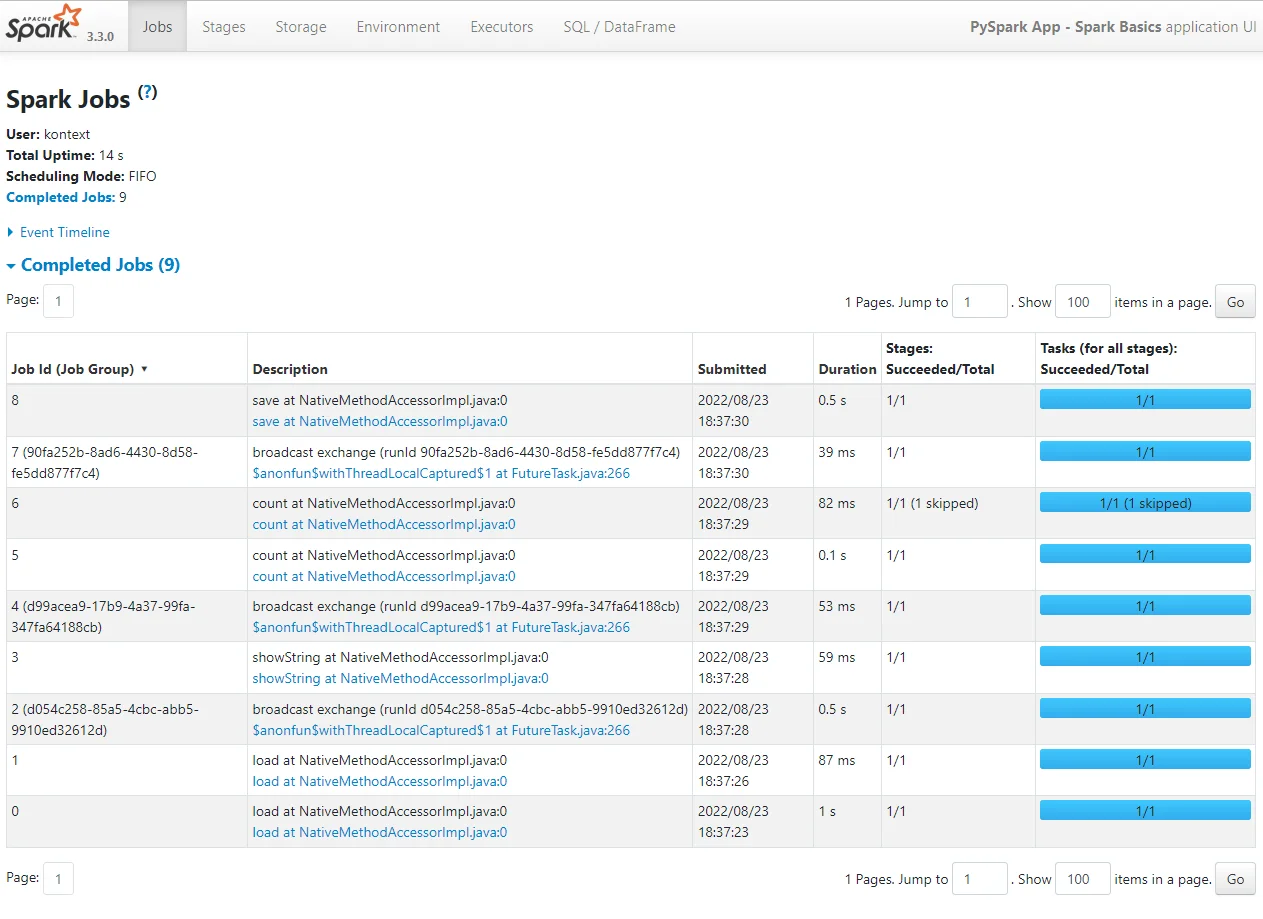Open the save job description link
This screenshot has height=919, width=1263.
pos(379,422)
